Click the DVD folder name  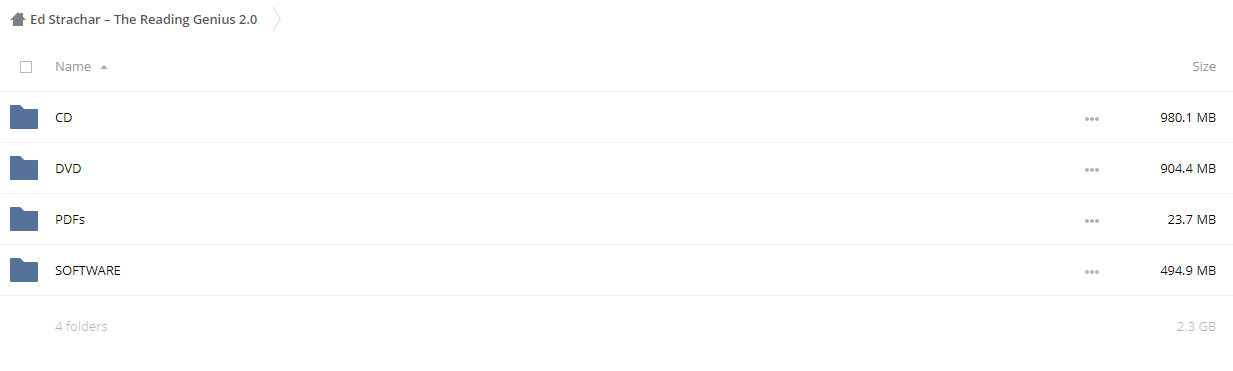click(68, 168)
